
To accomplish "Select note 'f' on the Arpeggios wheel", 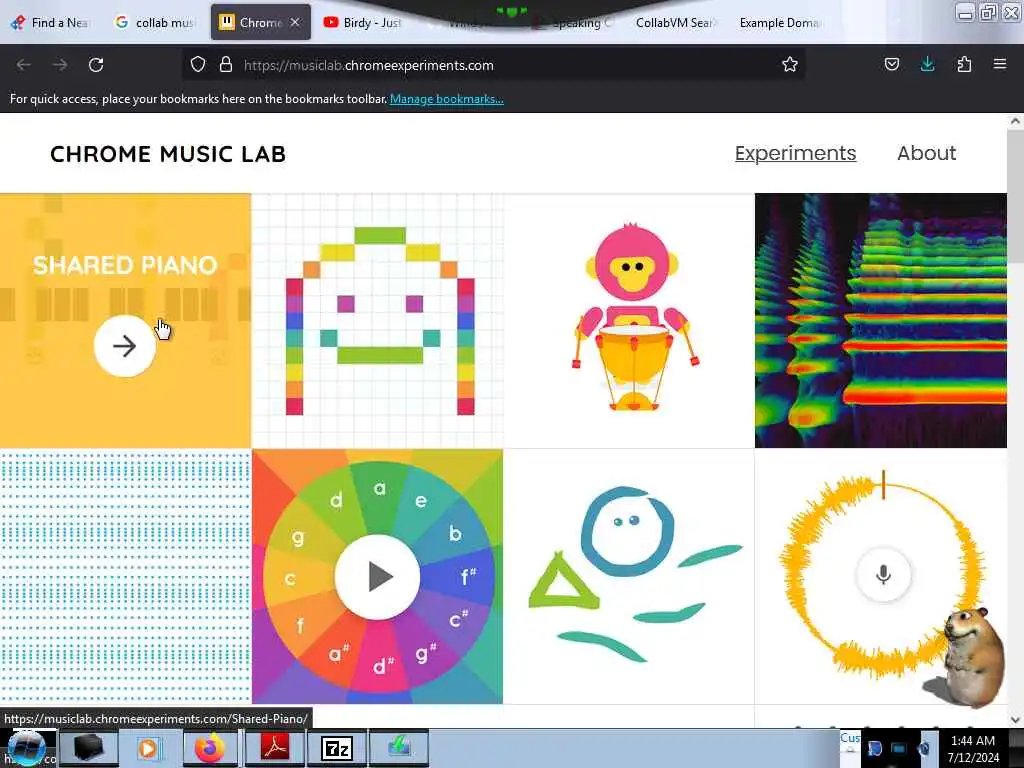I will pos(300,625).
